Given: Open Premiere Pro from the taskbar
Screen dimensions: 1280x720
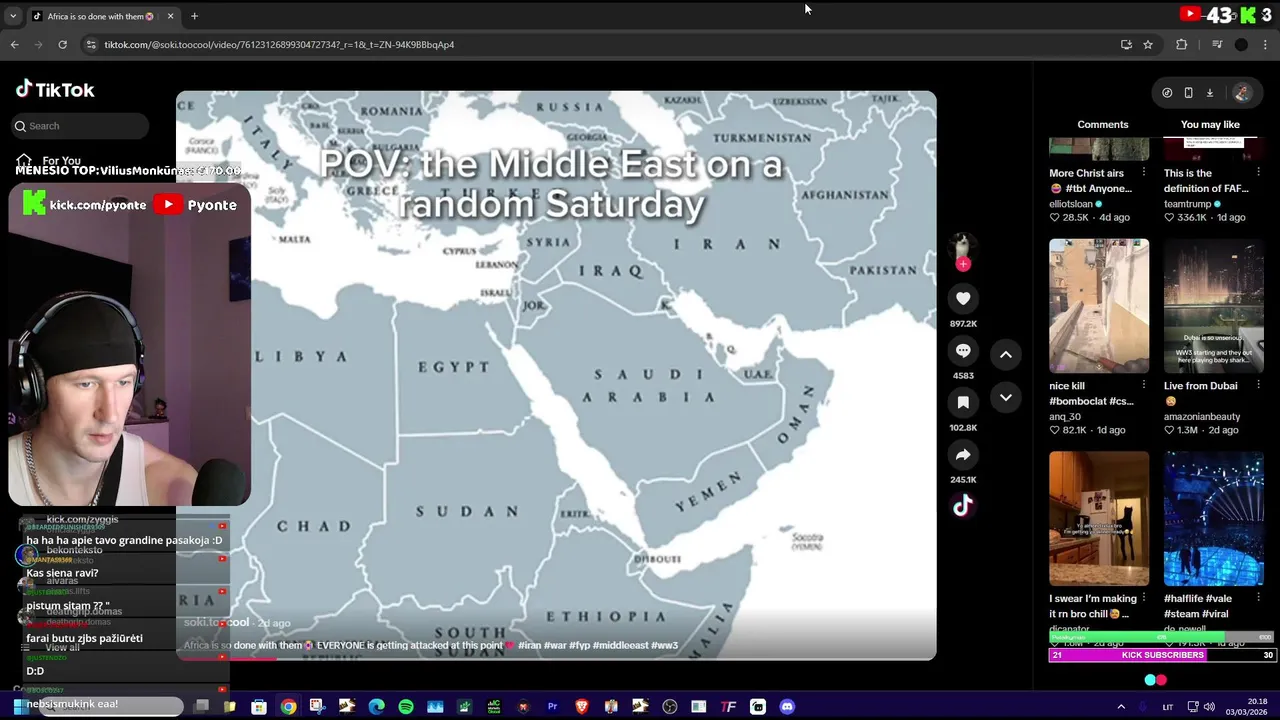Looking at the screenshot, I should [x=552, y=706].
